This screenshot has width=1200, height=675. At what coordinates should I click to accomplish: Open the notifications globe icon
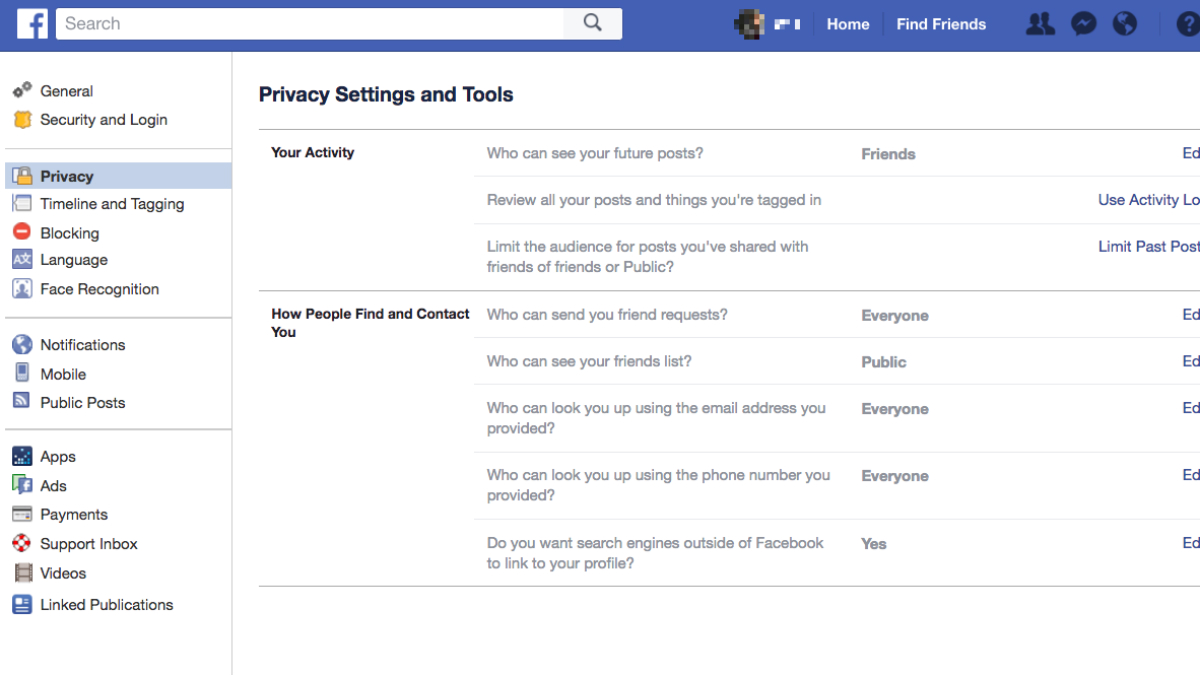pyautogui.click(x=1126, y=23)
